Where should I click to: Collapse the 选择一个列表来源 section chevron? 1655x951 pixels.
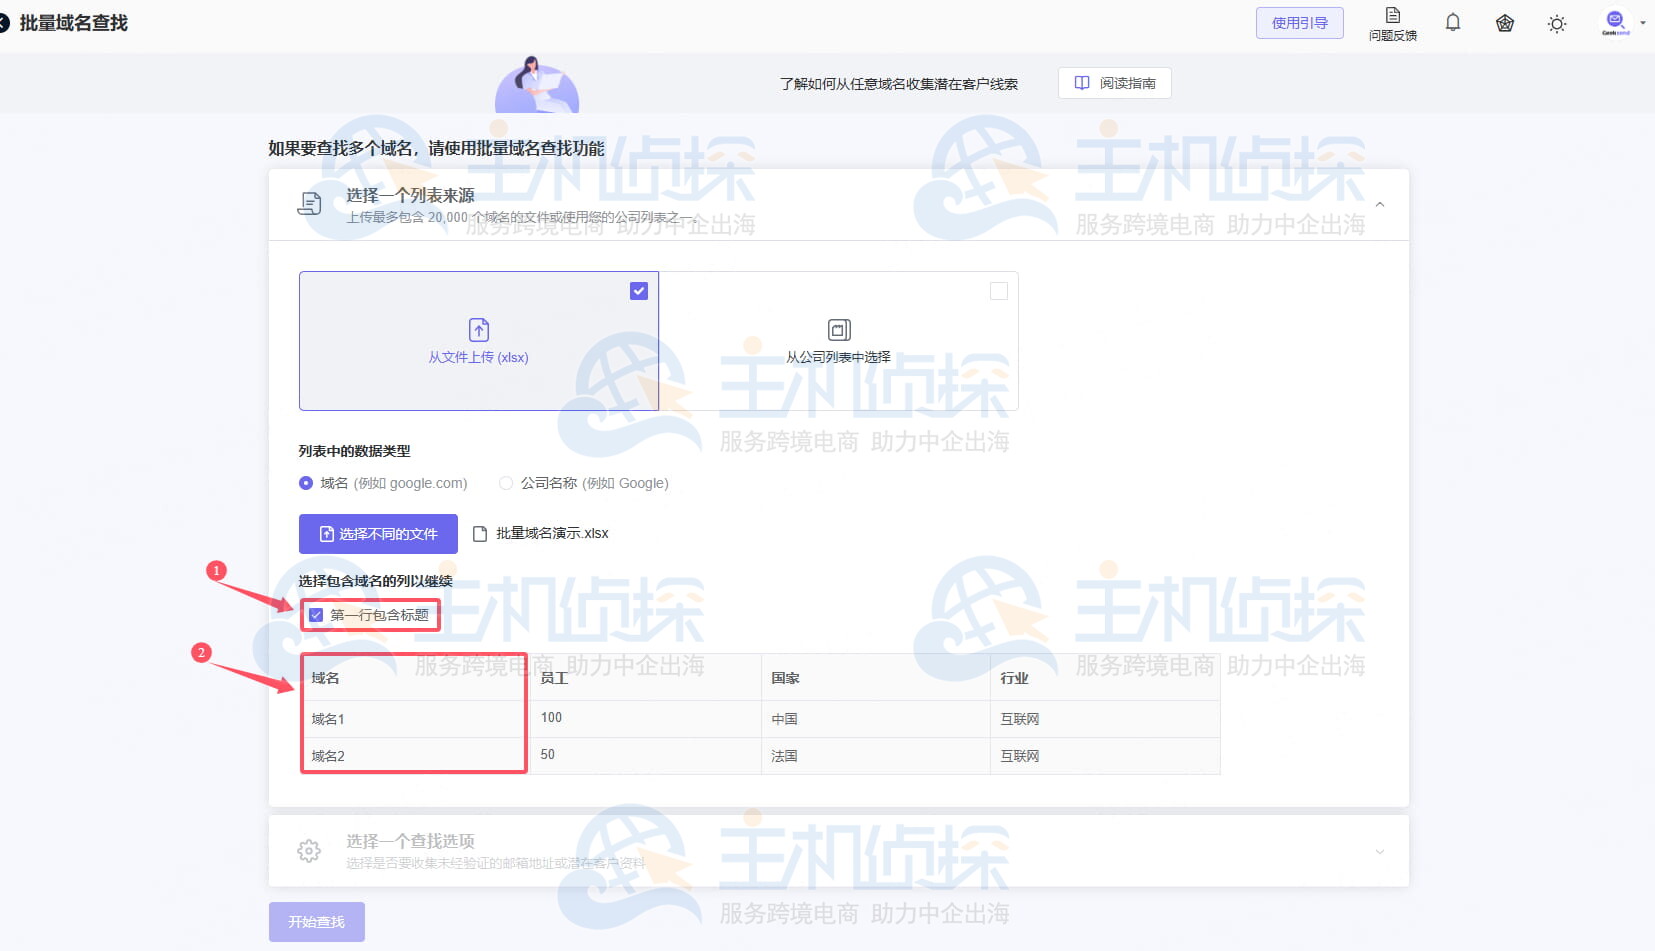tap(1379, 205)
